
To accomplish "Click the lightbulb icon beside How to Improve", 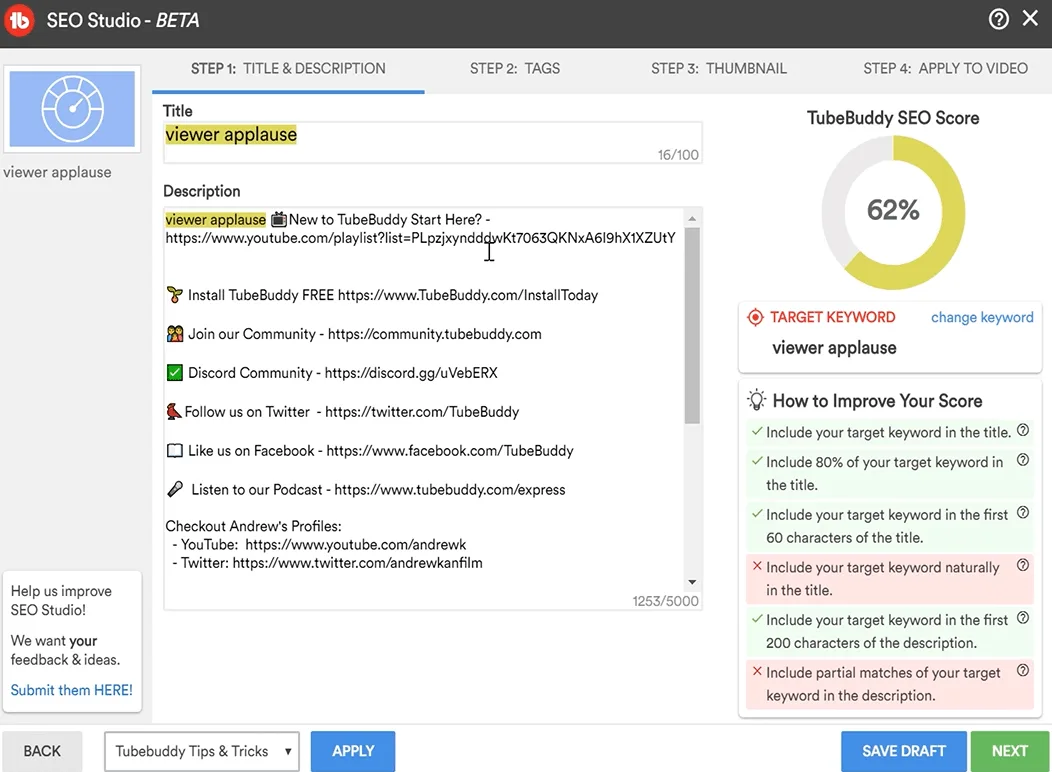I will [x=756, y=400].
